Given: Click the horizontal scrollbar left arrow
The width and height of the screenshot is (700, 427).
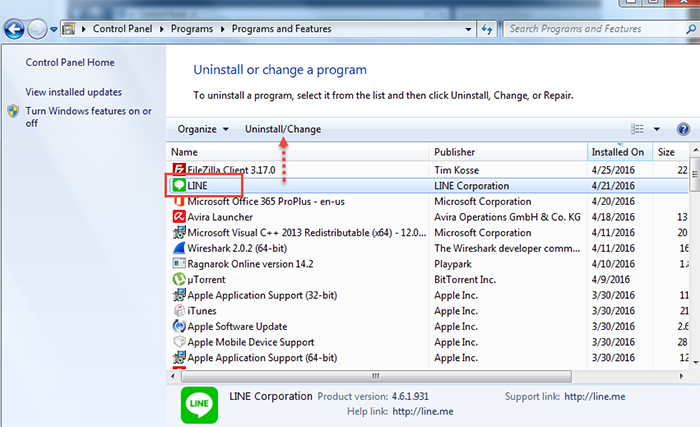Looking at the screenshot, I should tap(173, 376).
